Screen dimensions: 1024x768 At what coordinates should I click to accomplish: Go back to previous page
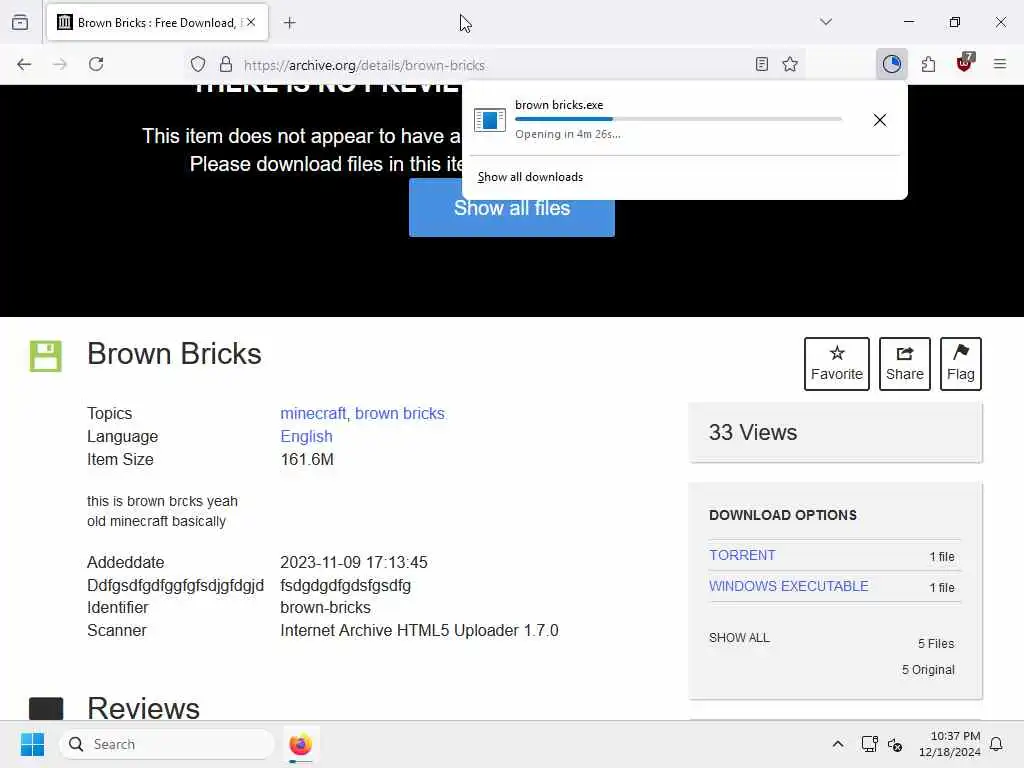point(24,64)
